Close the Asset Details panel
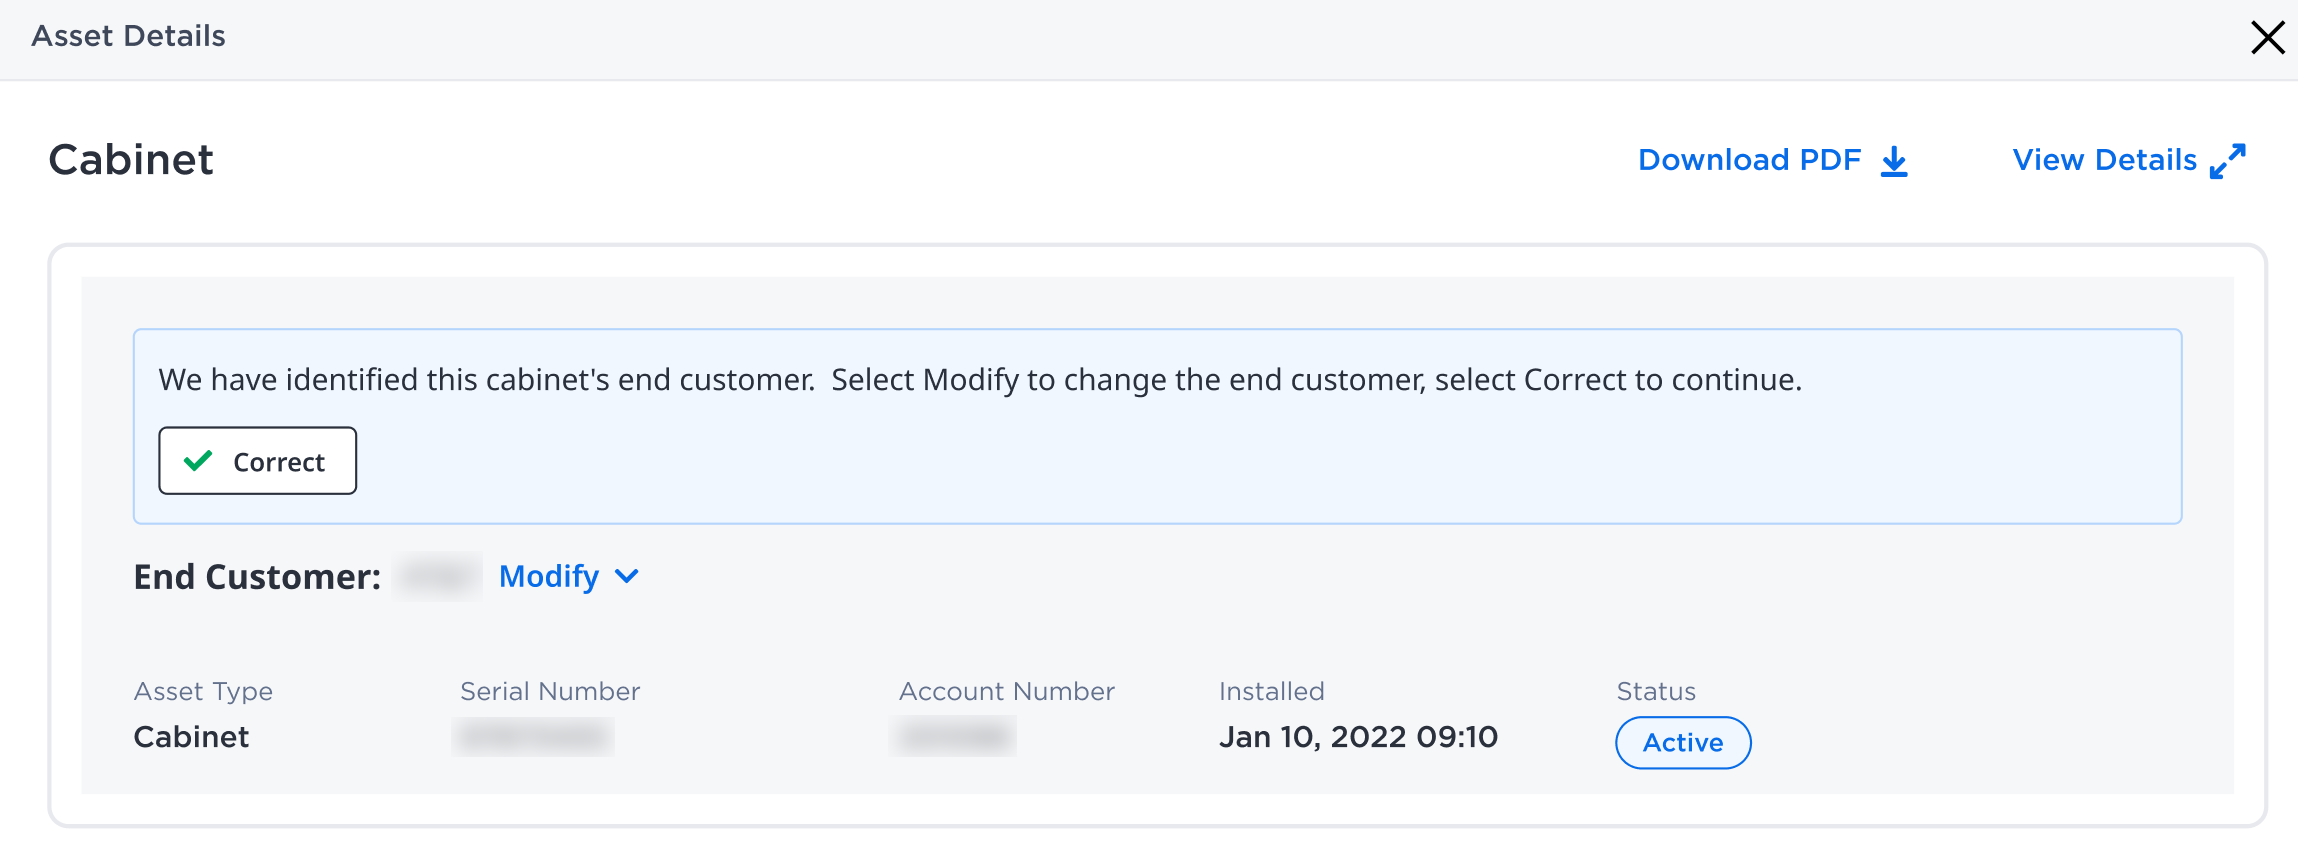Viewport: 2298px width, 862px height. 2267,38
